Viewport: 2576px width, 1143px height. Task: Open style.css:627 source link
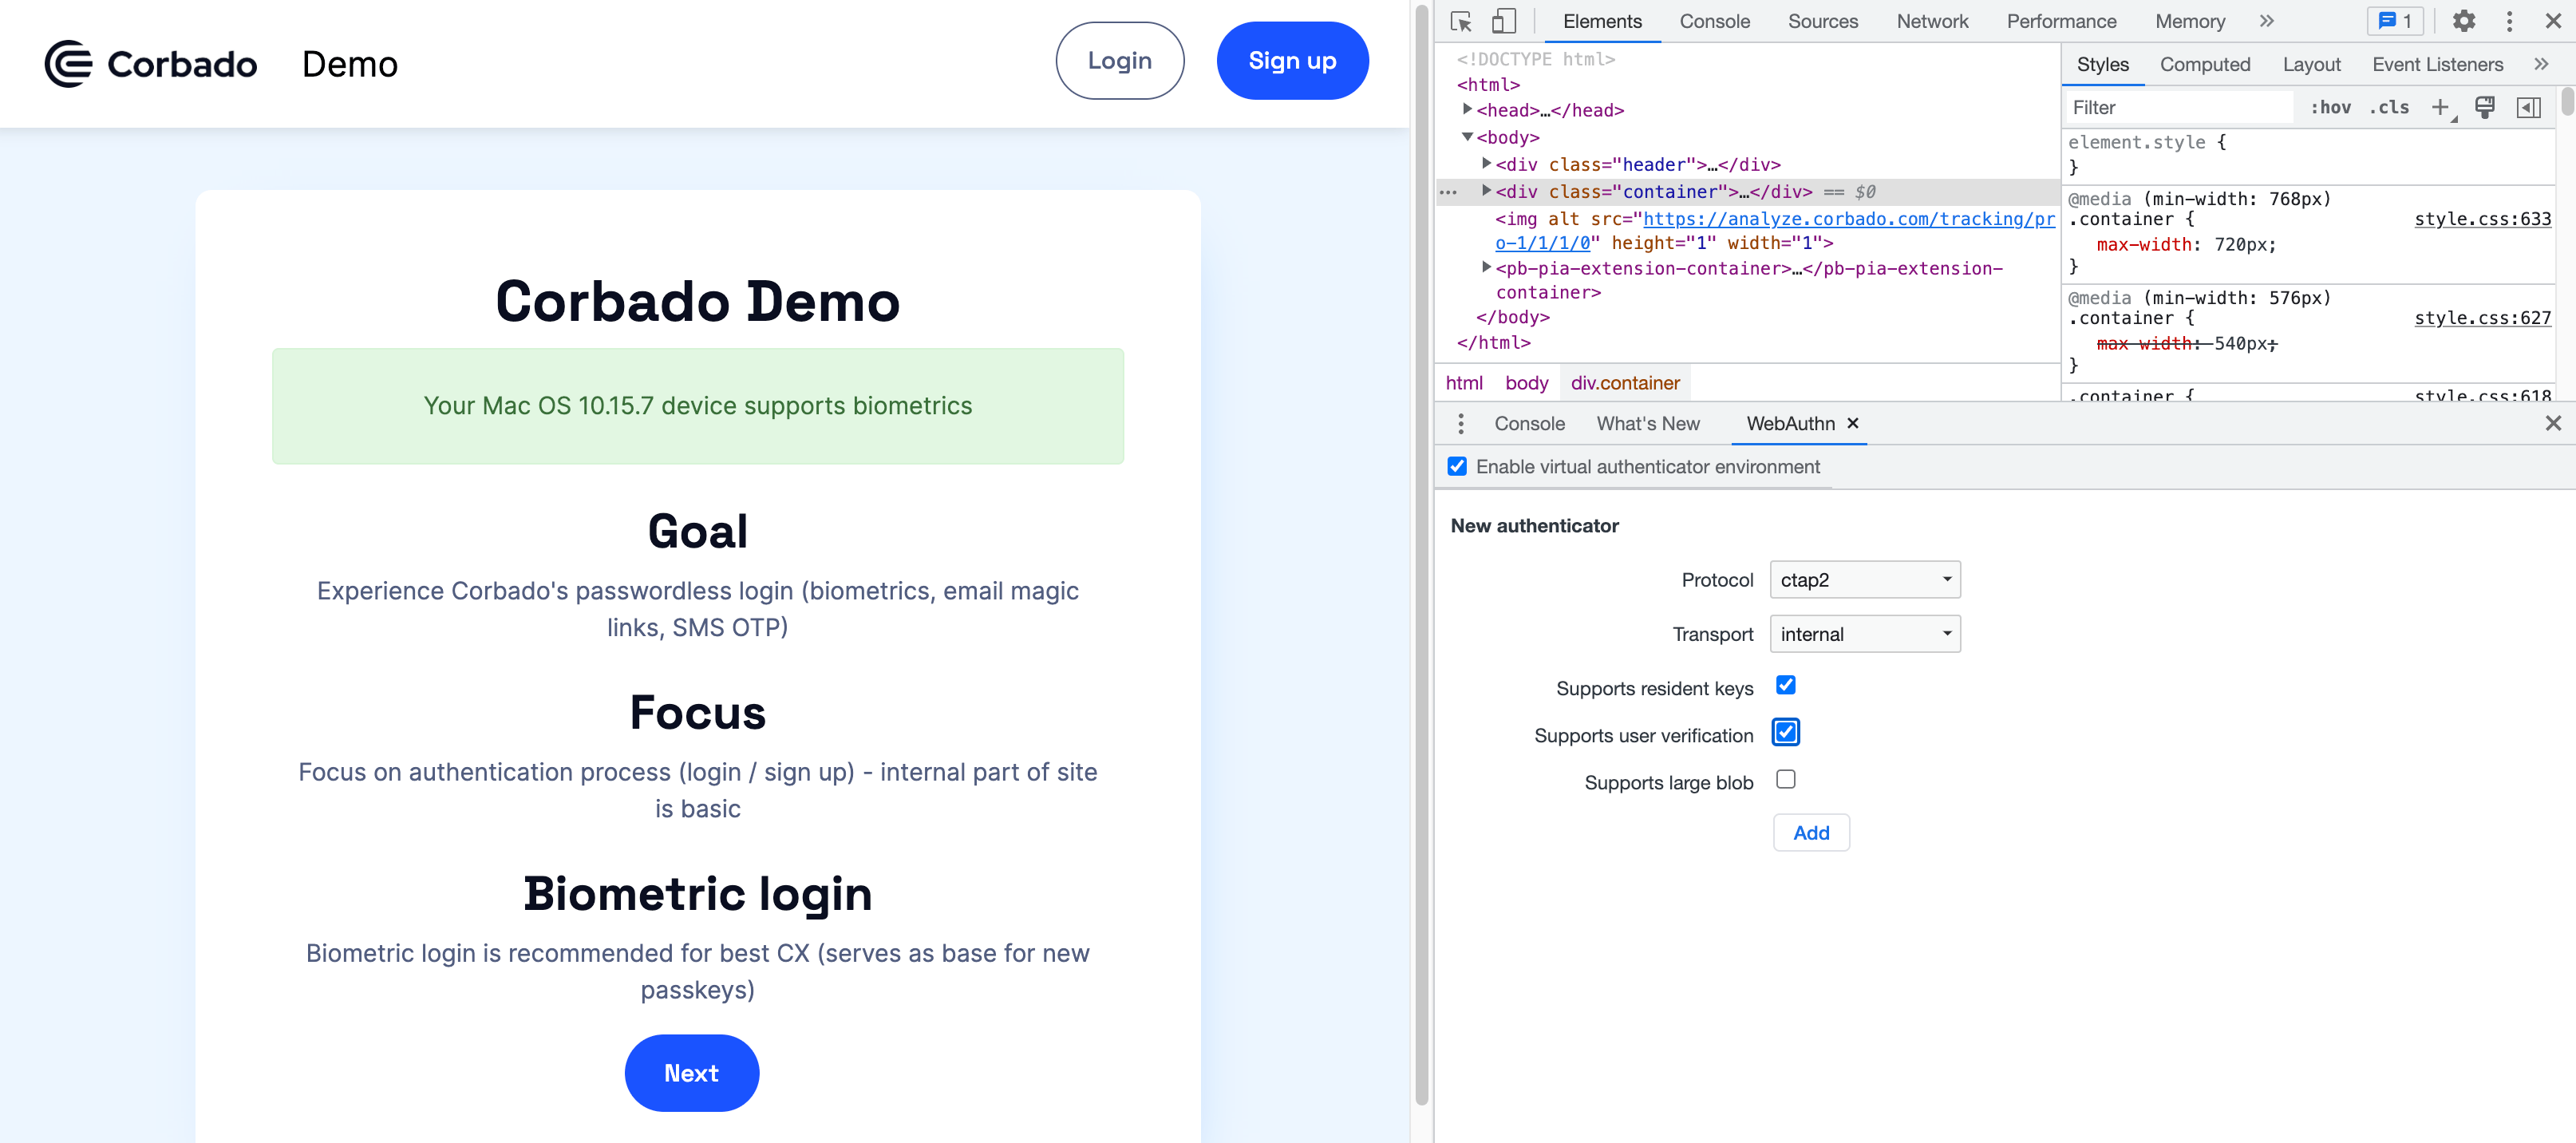coord(2482,318)
